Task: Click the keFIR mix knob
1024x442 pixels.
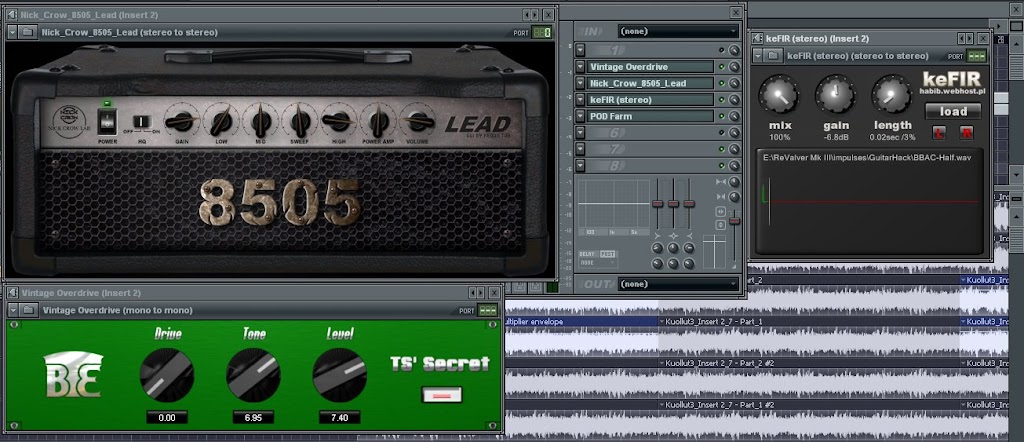Action: click(x=779, y=95)
